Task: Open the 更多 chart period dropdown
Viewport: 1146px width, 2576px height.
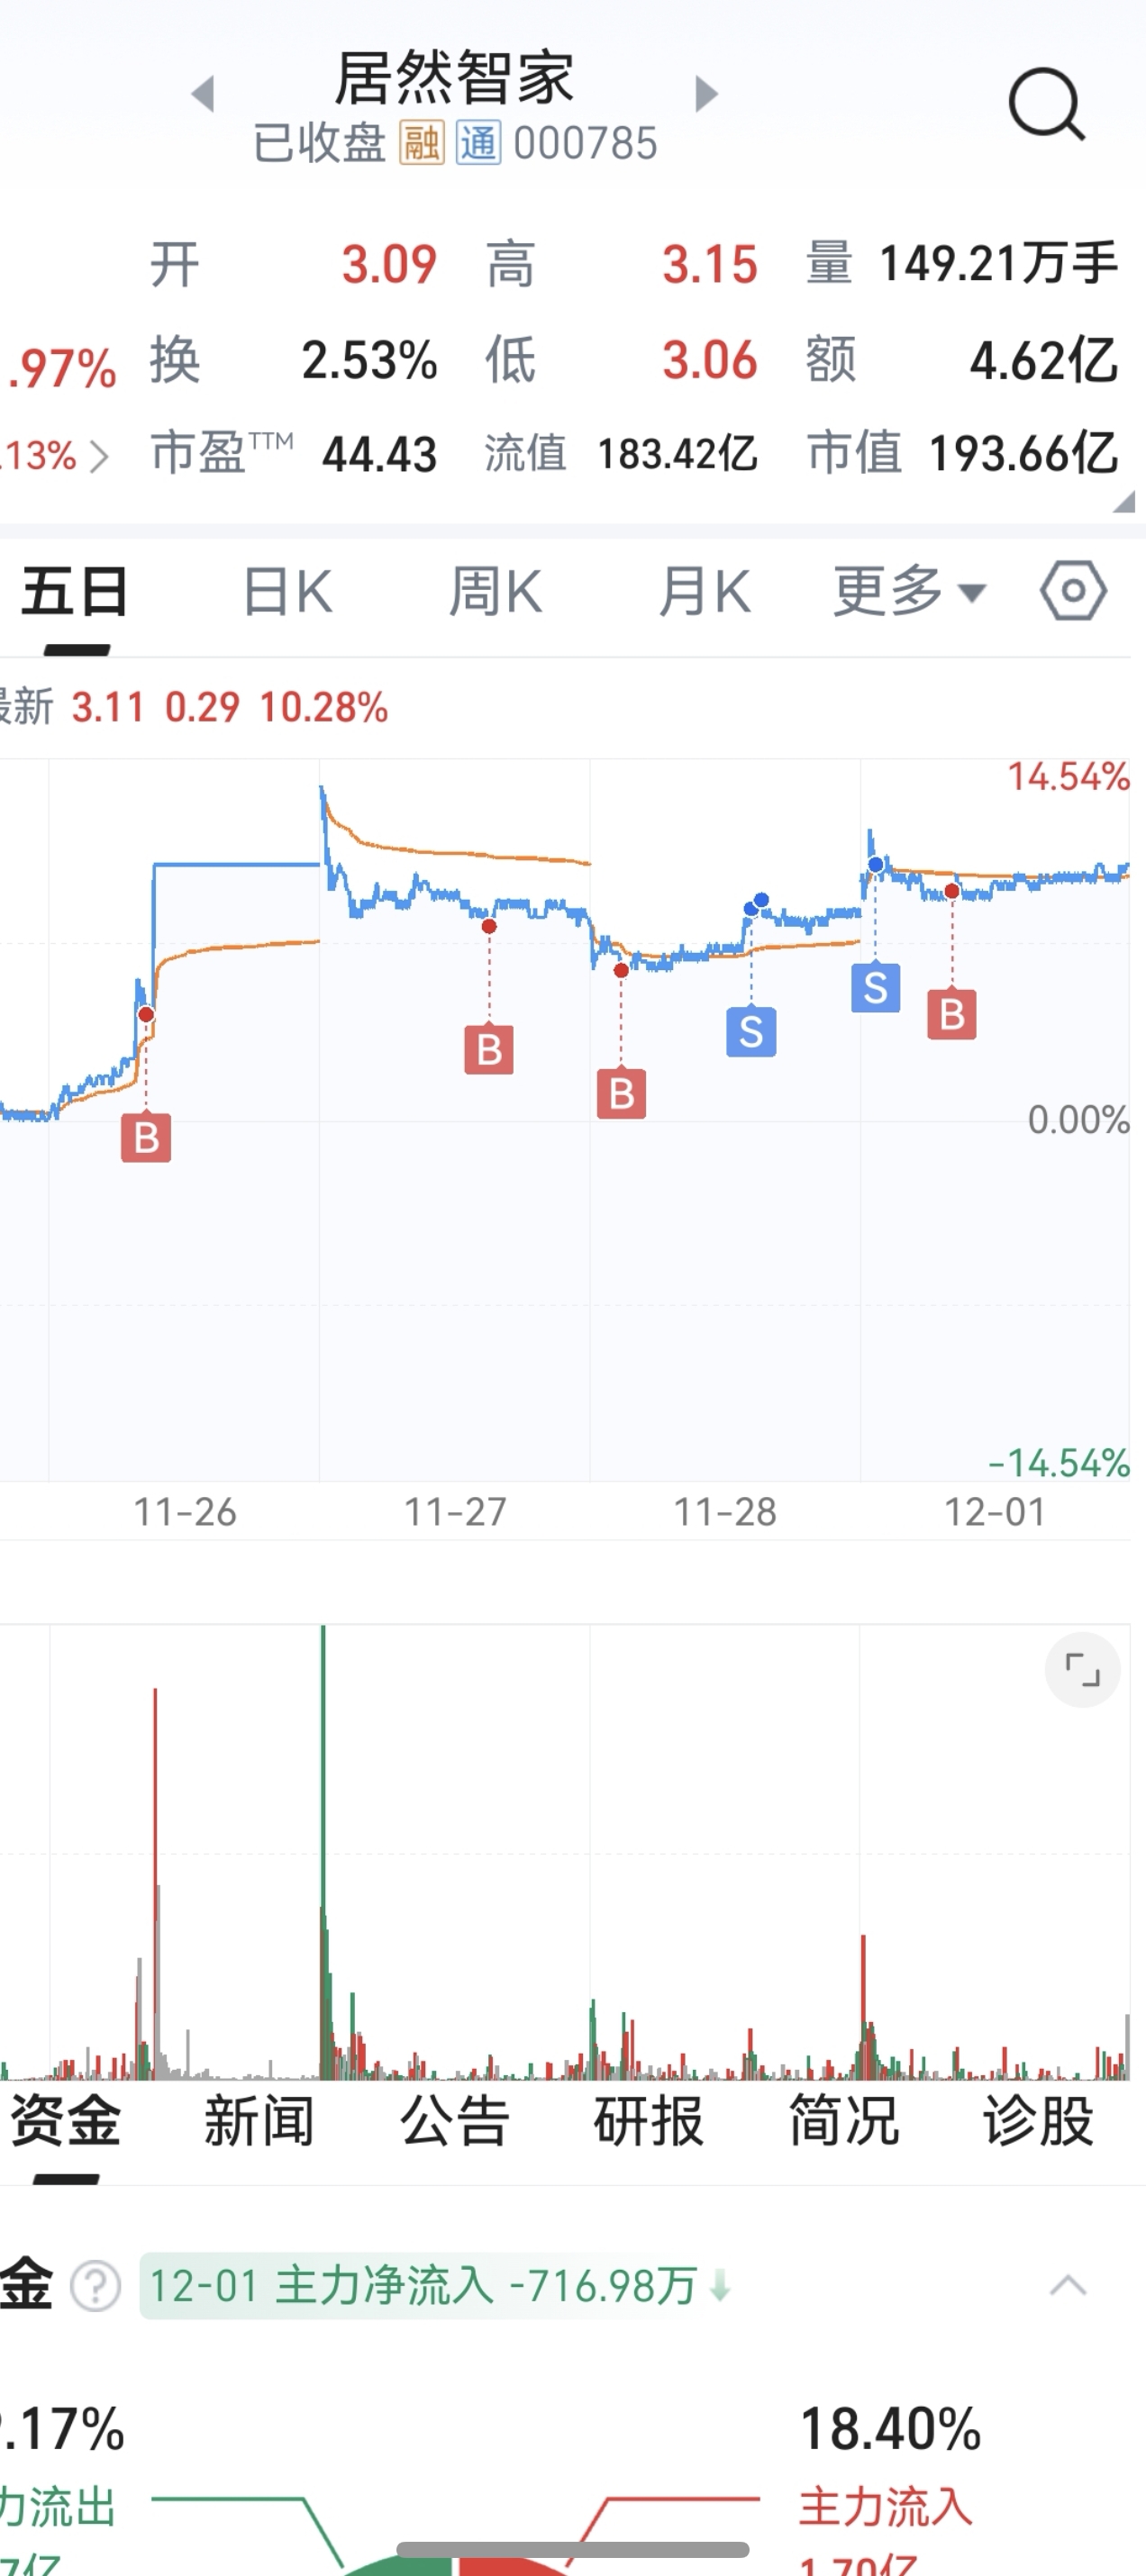Action: 909,591
